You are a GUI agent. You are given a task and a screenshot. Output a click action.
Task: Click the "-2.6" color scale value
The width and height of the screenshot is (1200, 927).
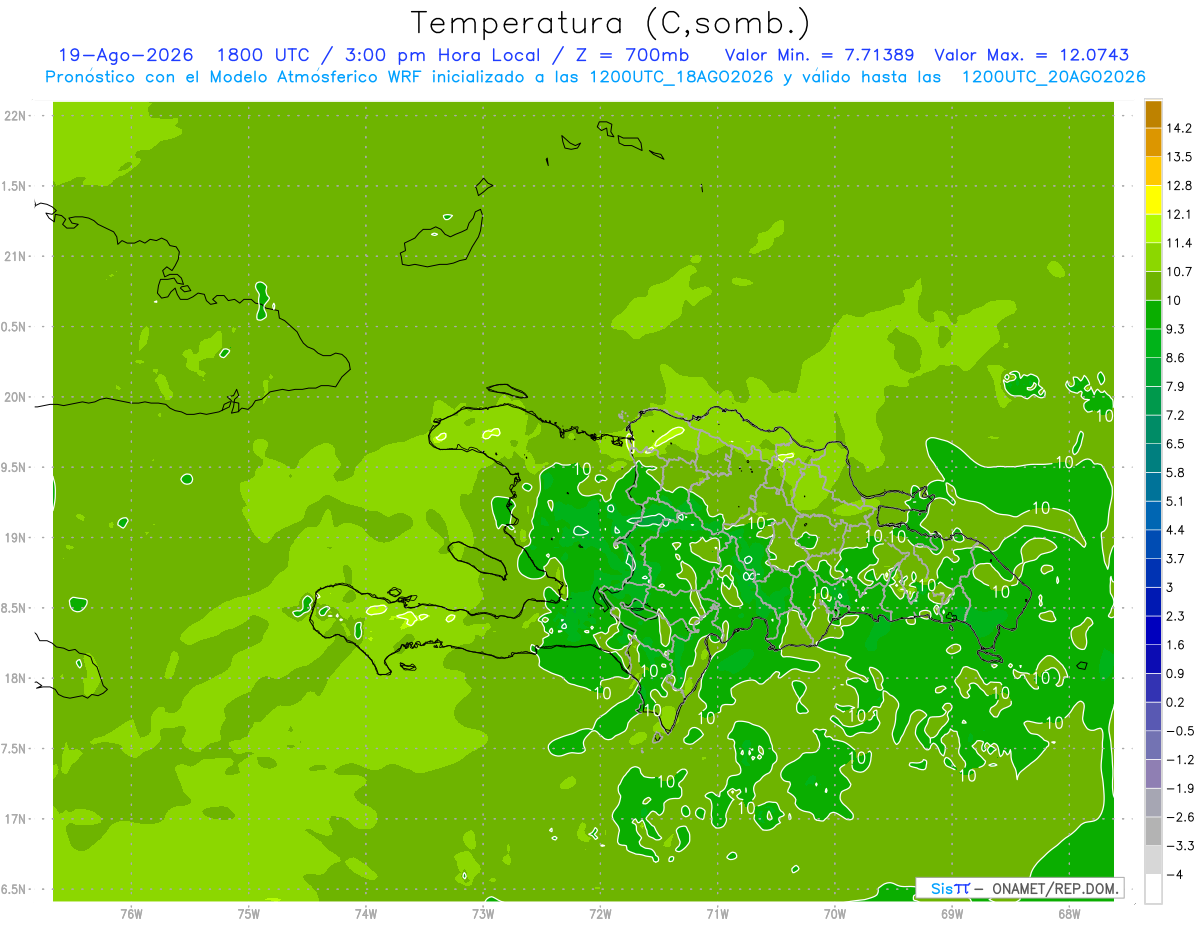point(1180,817)
